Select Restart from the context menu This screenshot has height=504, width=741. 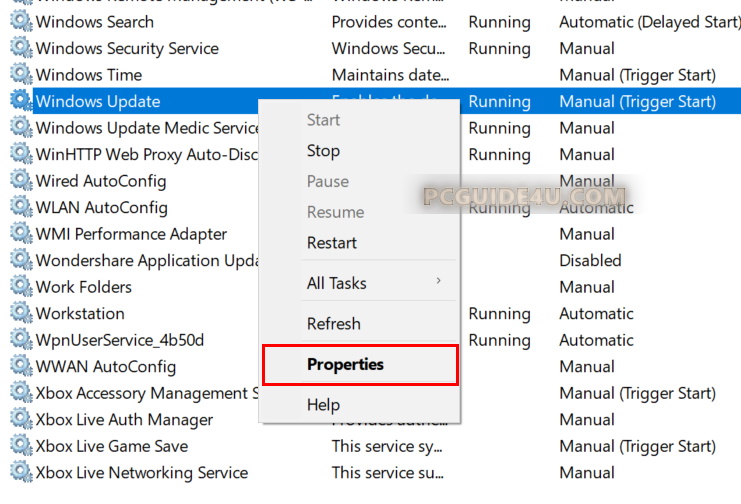point(331,243)
